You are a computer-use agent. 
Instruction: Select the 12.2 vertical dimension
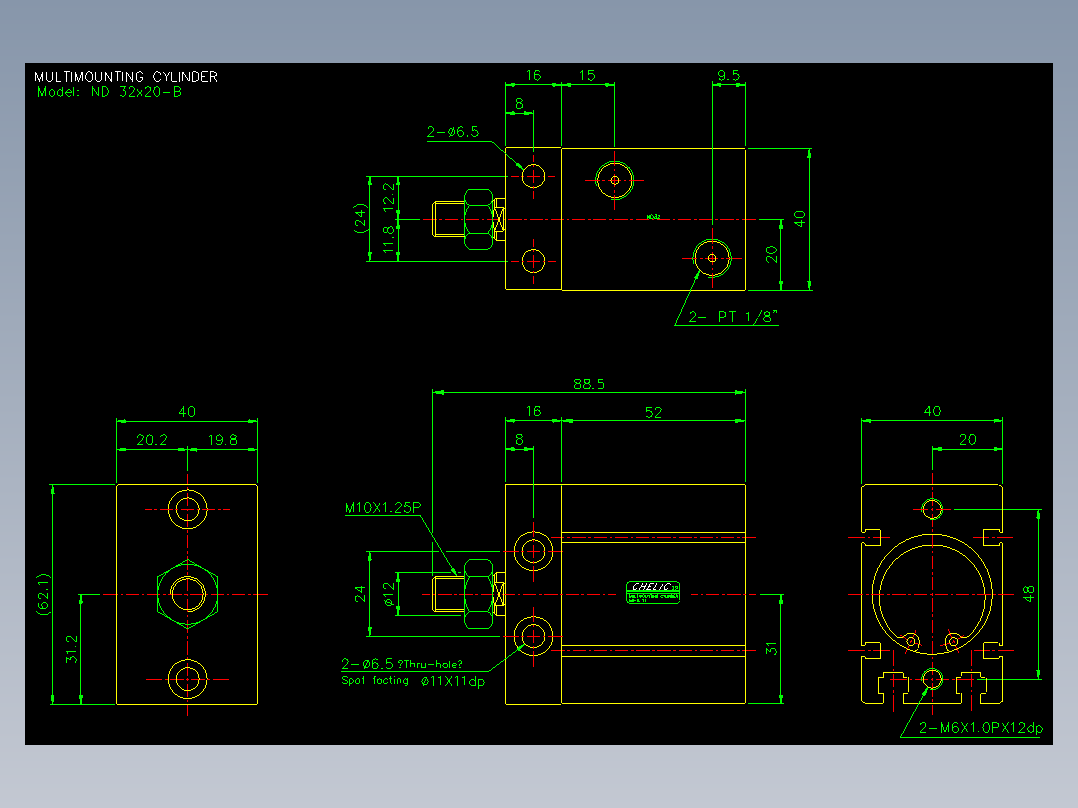(x=389, y=196)
